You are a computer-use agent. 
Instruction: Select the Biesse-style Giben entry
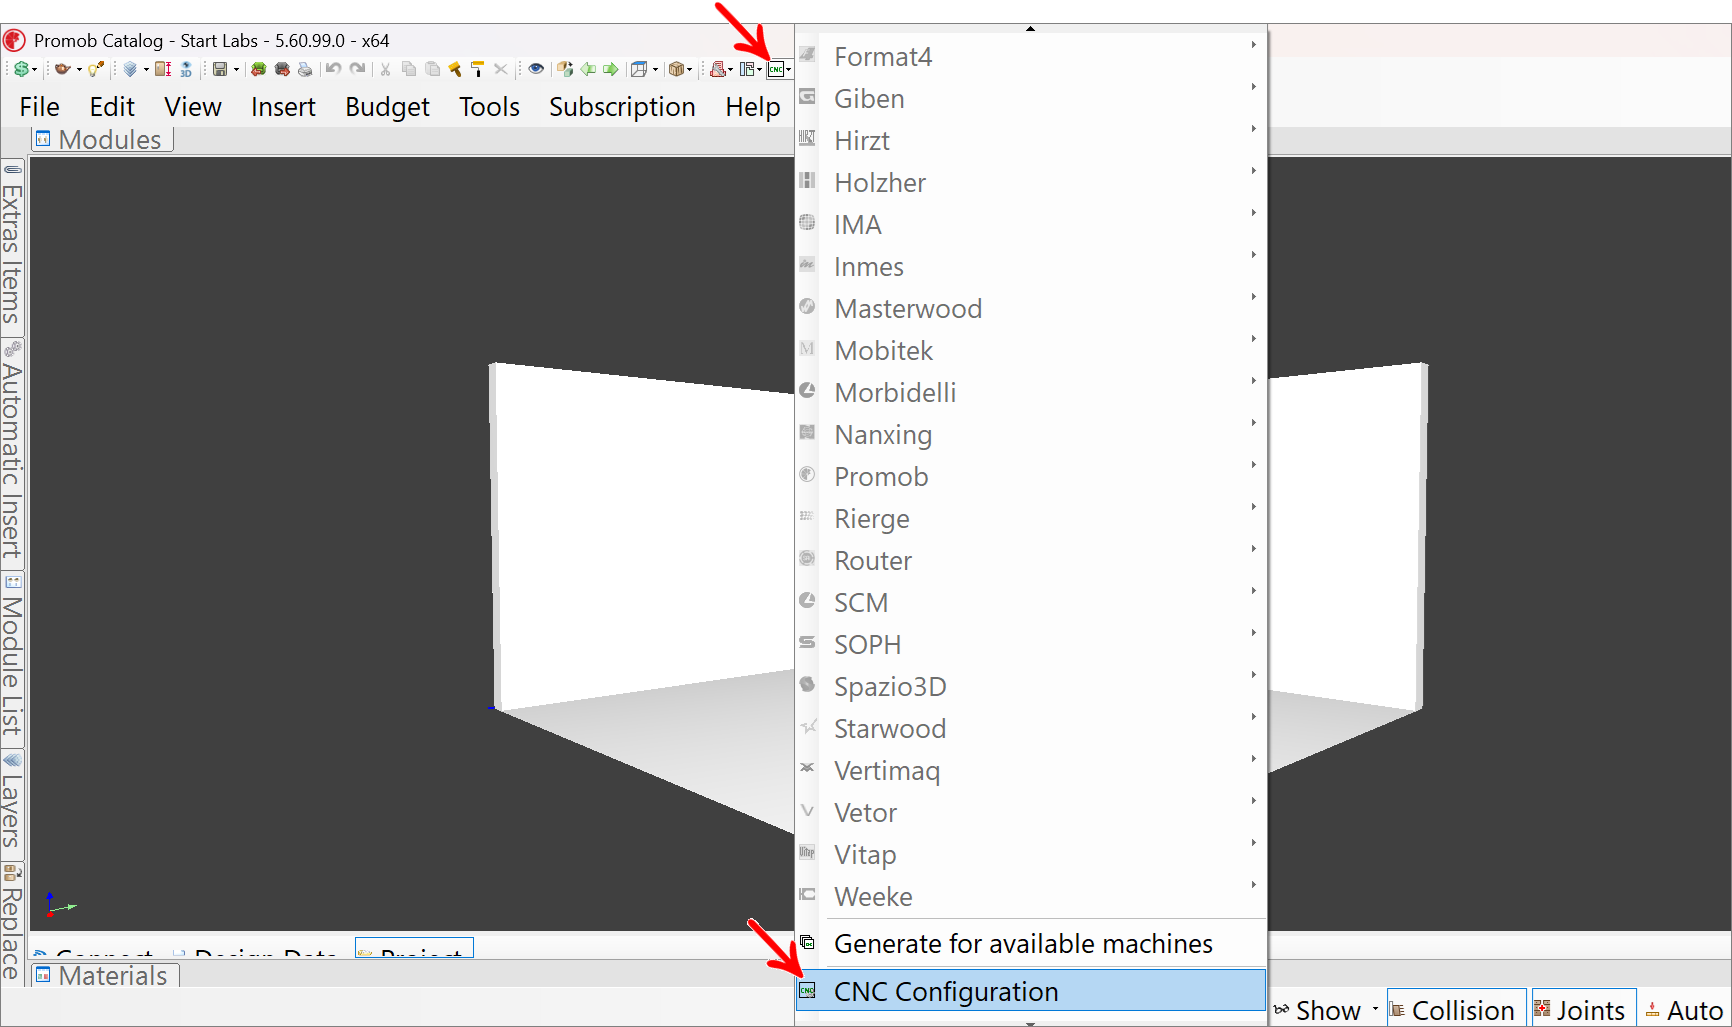(x=1031, y=99)
